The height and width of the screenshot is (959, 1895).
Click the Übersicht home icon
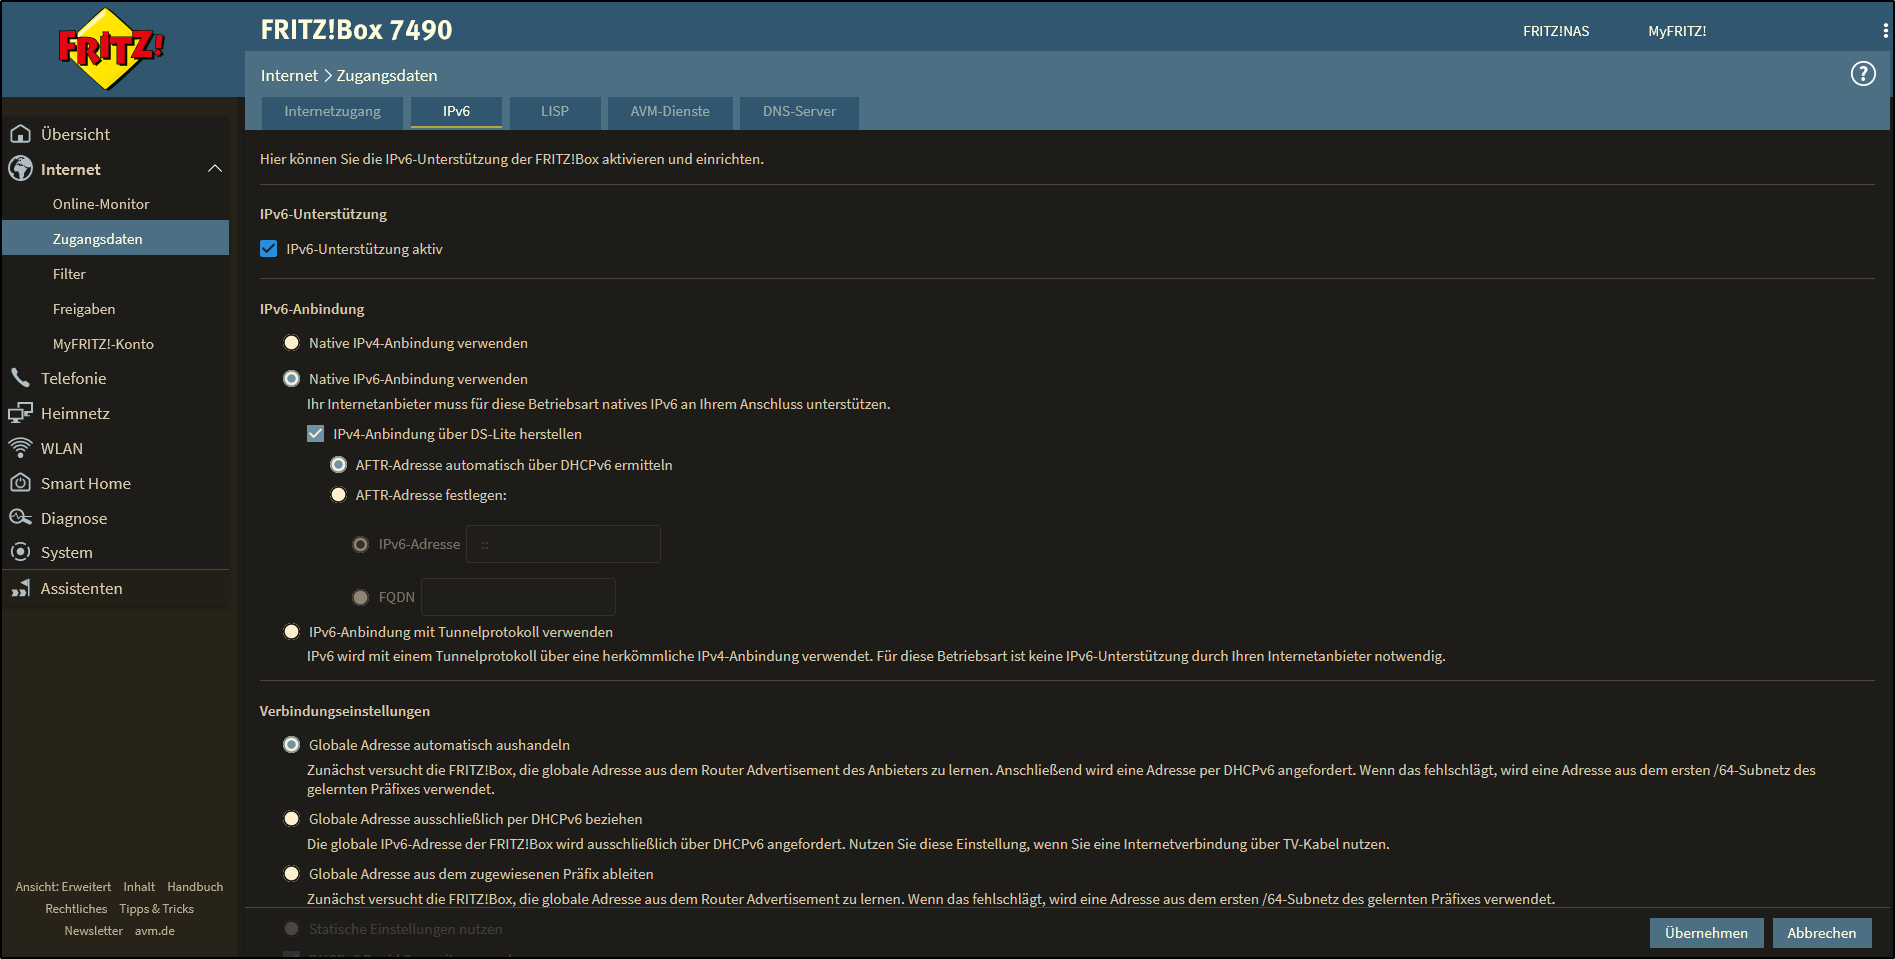20,134
